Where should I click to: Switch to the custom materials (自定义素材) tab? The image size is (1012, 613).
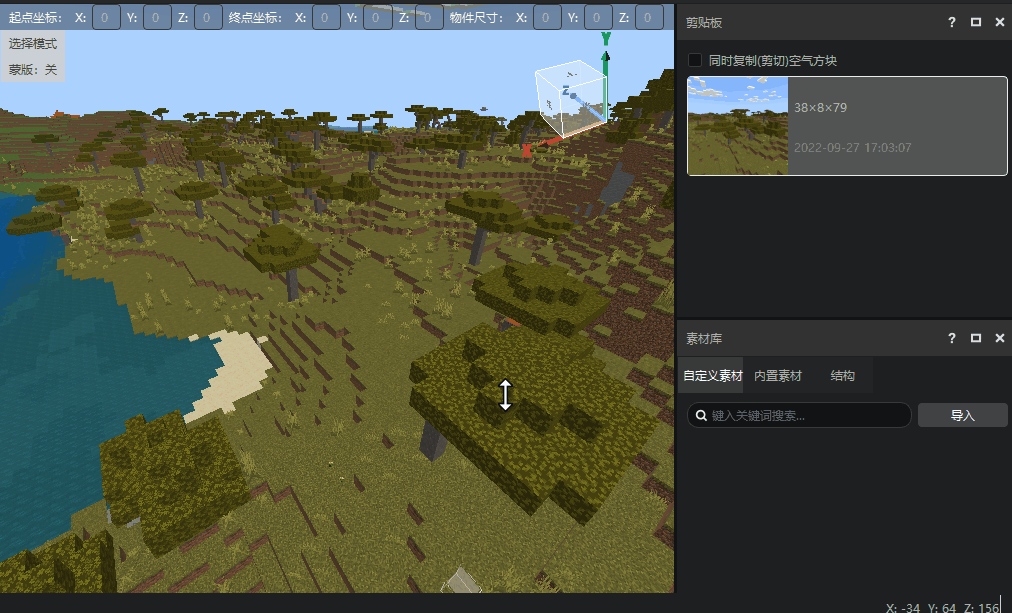[x=713, y=376]
